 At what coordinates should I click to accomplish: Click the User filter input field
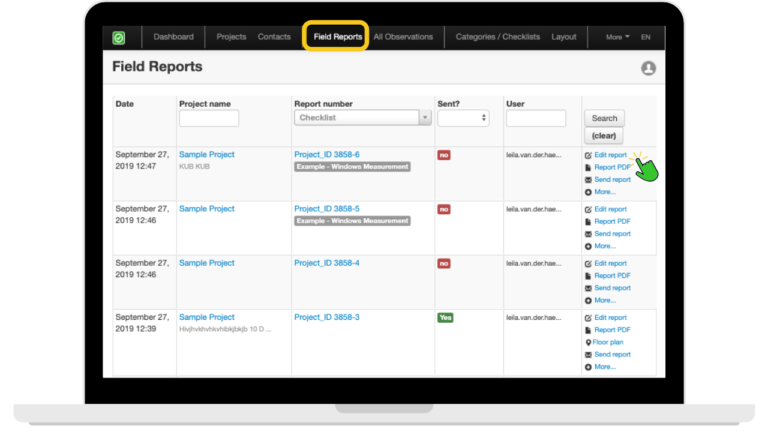[535, 118]
